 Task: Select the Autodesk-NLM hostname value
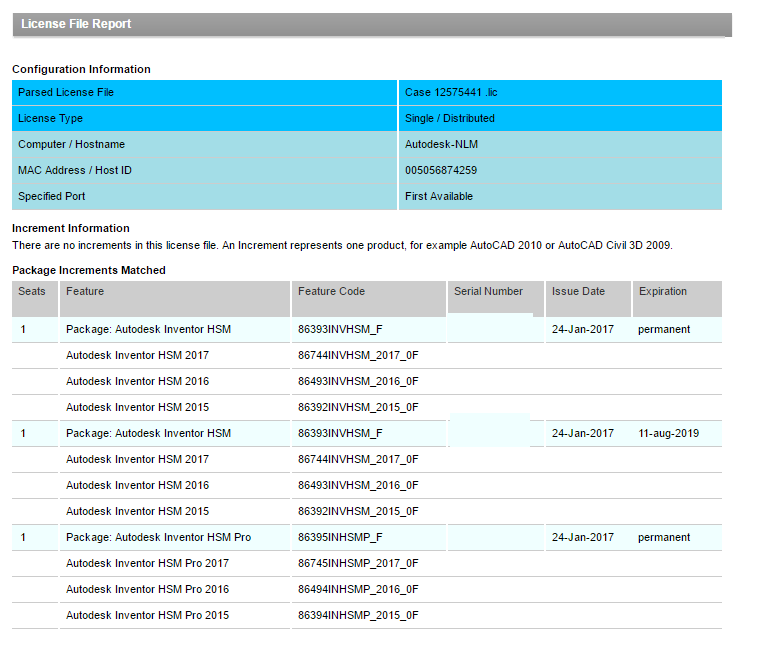pos(441,144)
